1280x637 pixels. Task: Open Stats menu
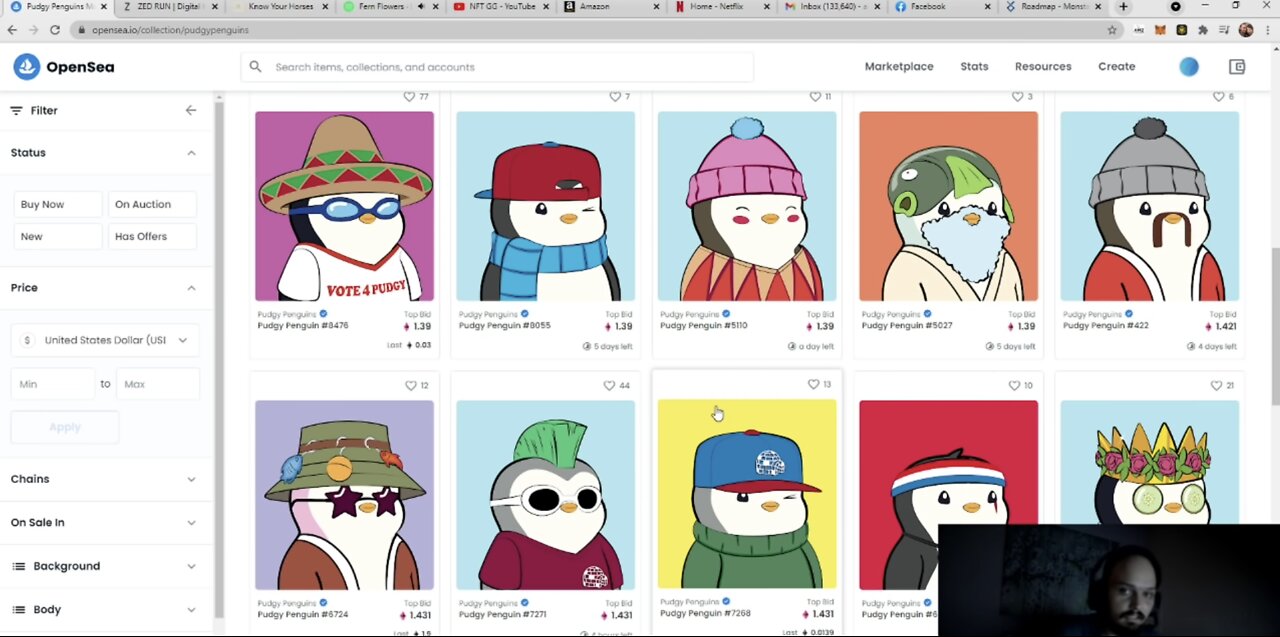[974, 67]
